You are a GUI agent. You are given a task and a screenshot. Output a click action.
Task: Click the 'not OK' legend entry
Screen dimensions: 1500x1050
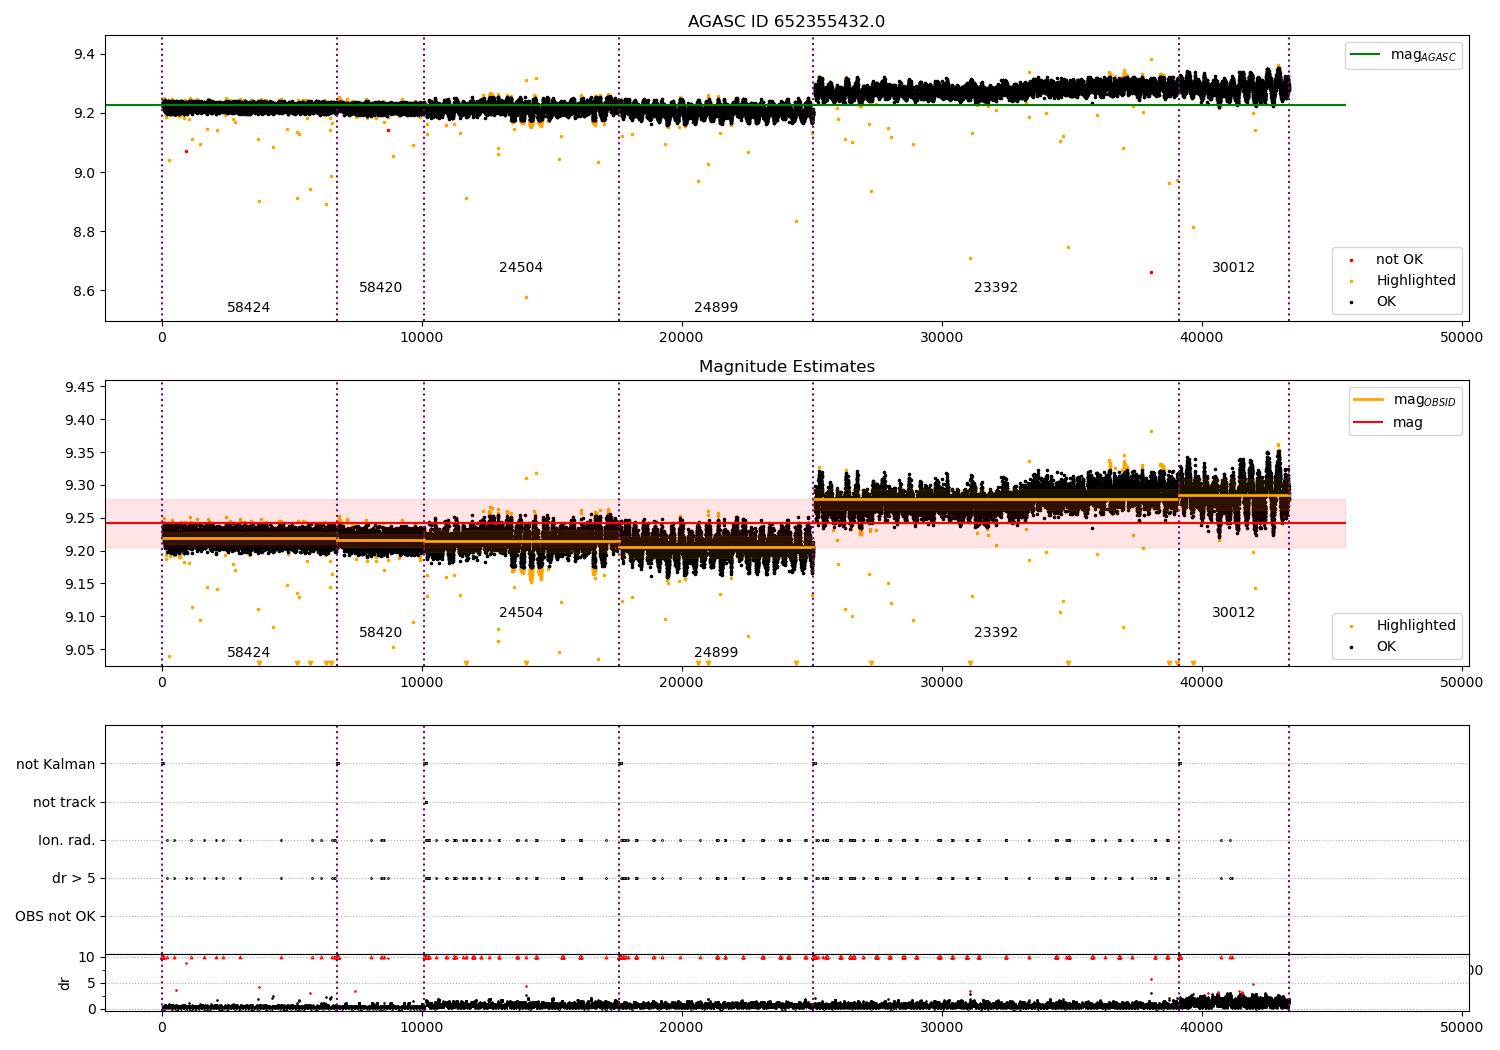[1399, 260]
